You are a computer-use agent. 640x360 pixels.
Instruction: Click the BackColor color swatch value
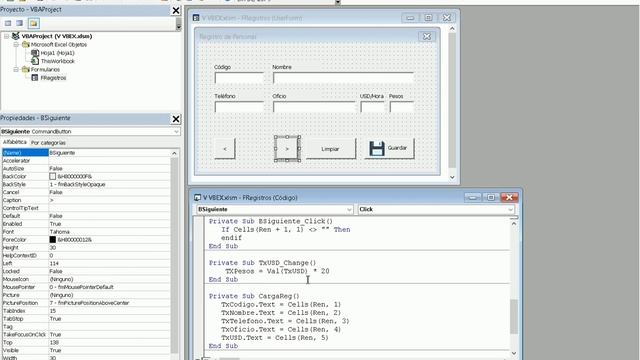pyautogui.click(x=53, y=176)
